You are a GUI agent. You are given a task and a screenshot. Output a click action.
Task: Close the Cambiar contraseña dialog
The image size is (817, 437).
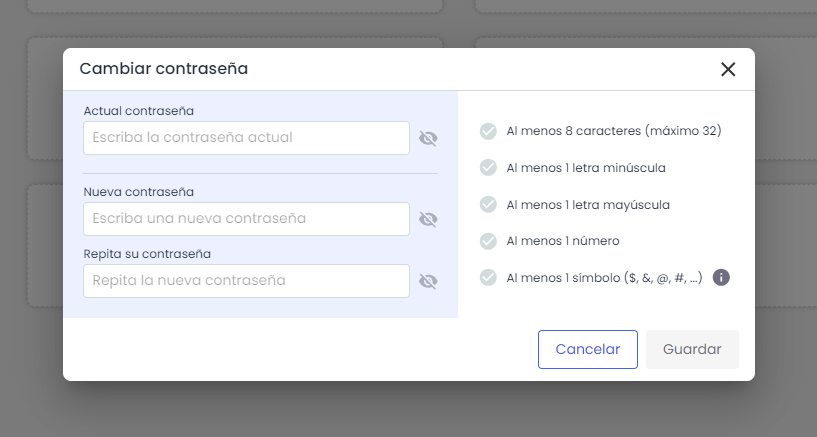[x=728, y=69]
